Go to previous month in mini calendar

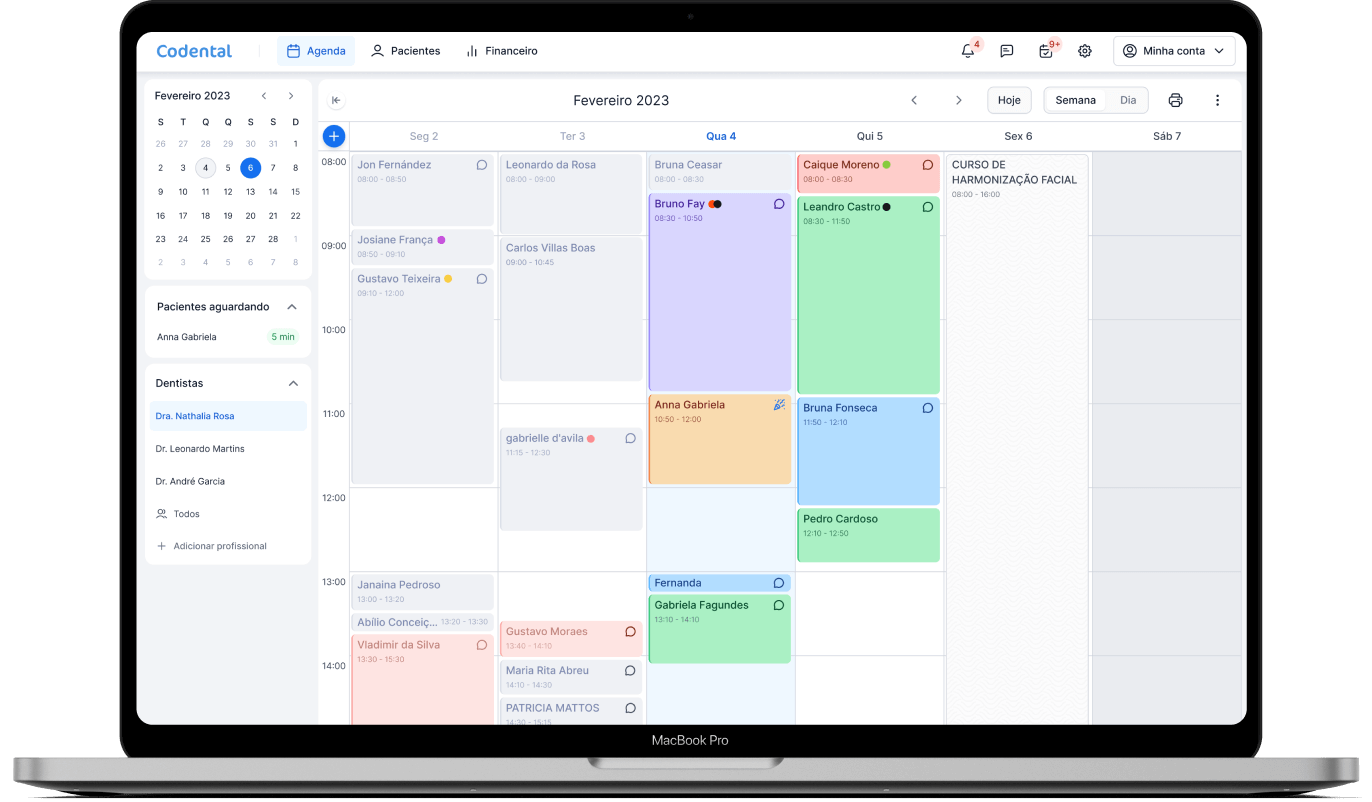point(264,96)
